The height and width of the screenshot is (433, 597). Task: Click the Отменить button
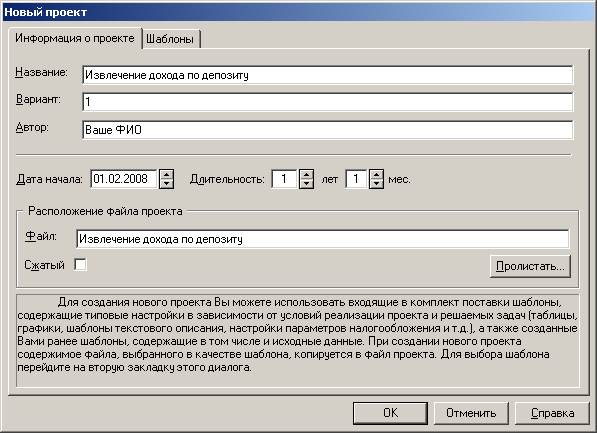pyautogui.click(x=471, y=413)
